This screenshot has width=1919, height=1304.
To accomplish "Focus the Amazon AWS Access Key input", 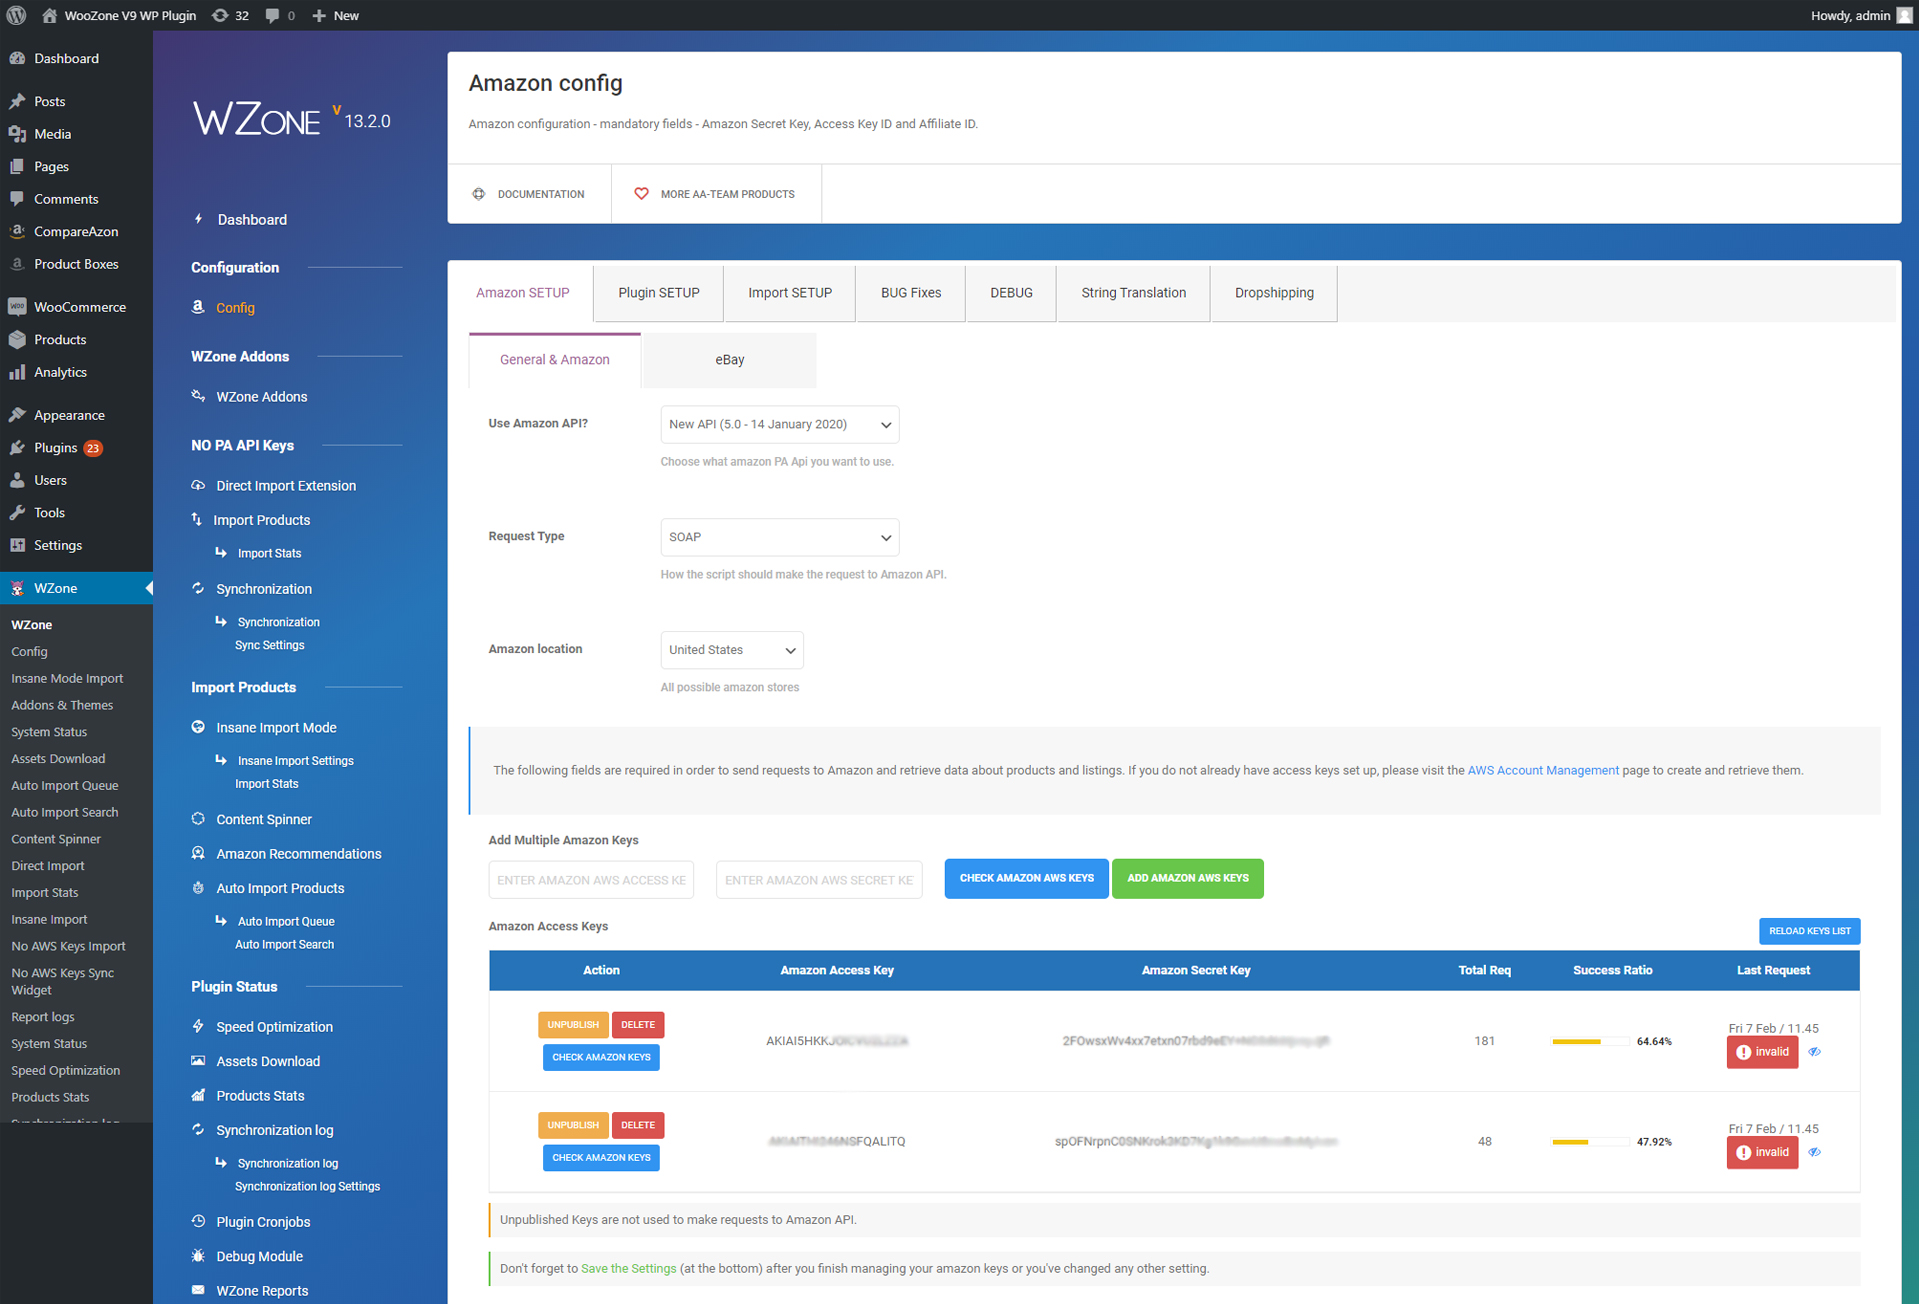I will (591, 880).
